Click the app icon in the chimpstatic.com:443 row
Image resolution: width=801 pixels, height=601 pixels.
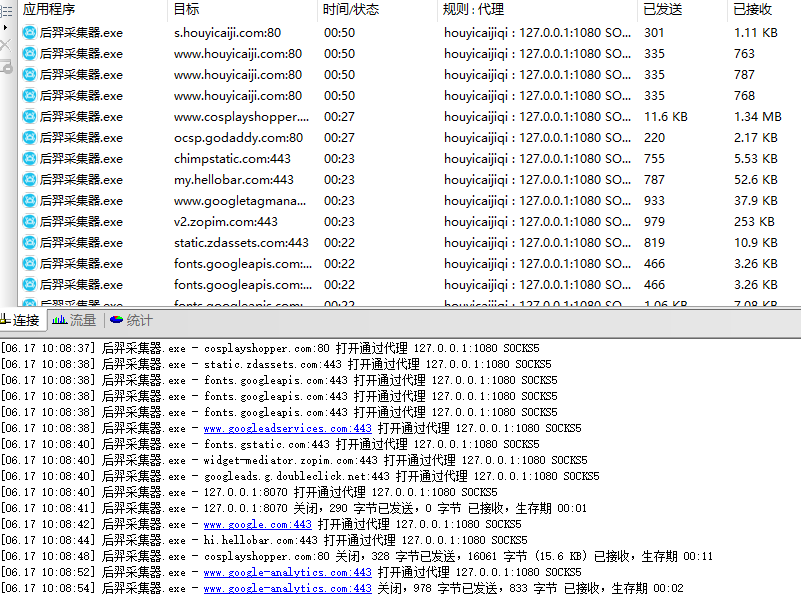coord(30,158)
